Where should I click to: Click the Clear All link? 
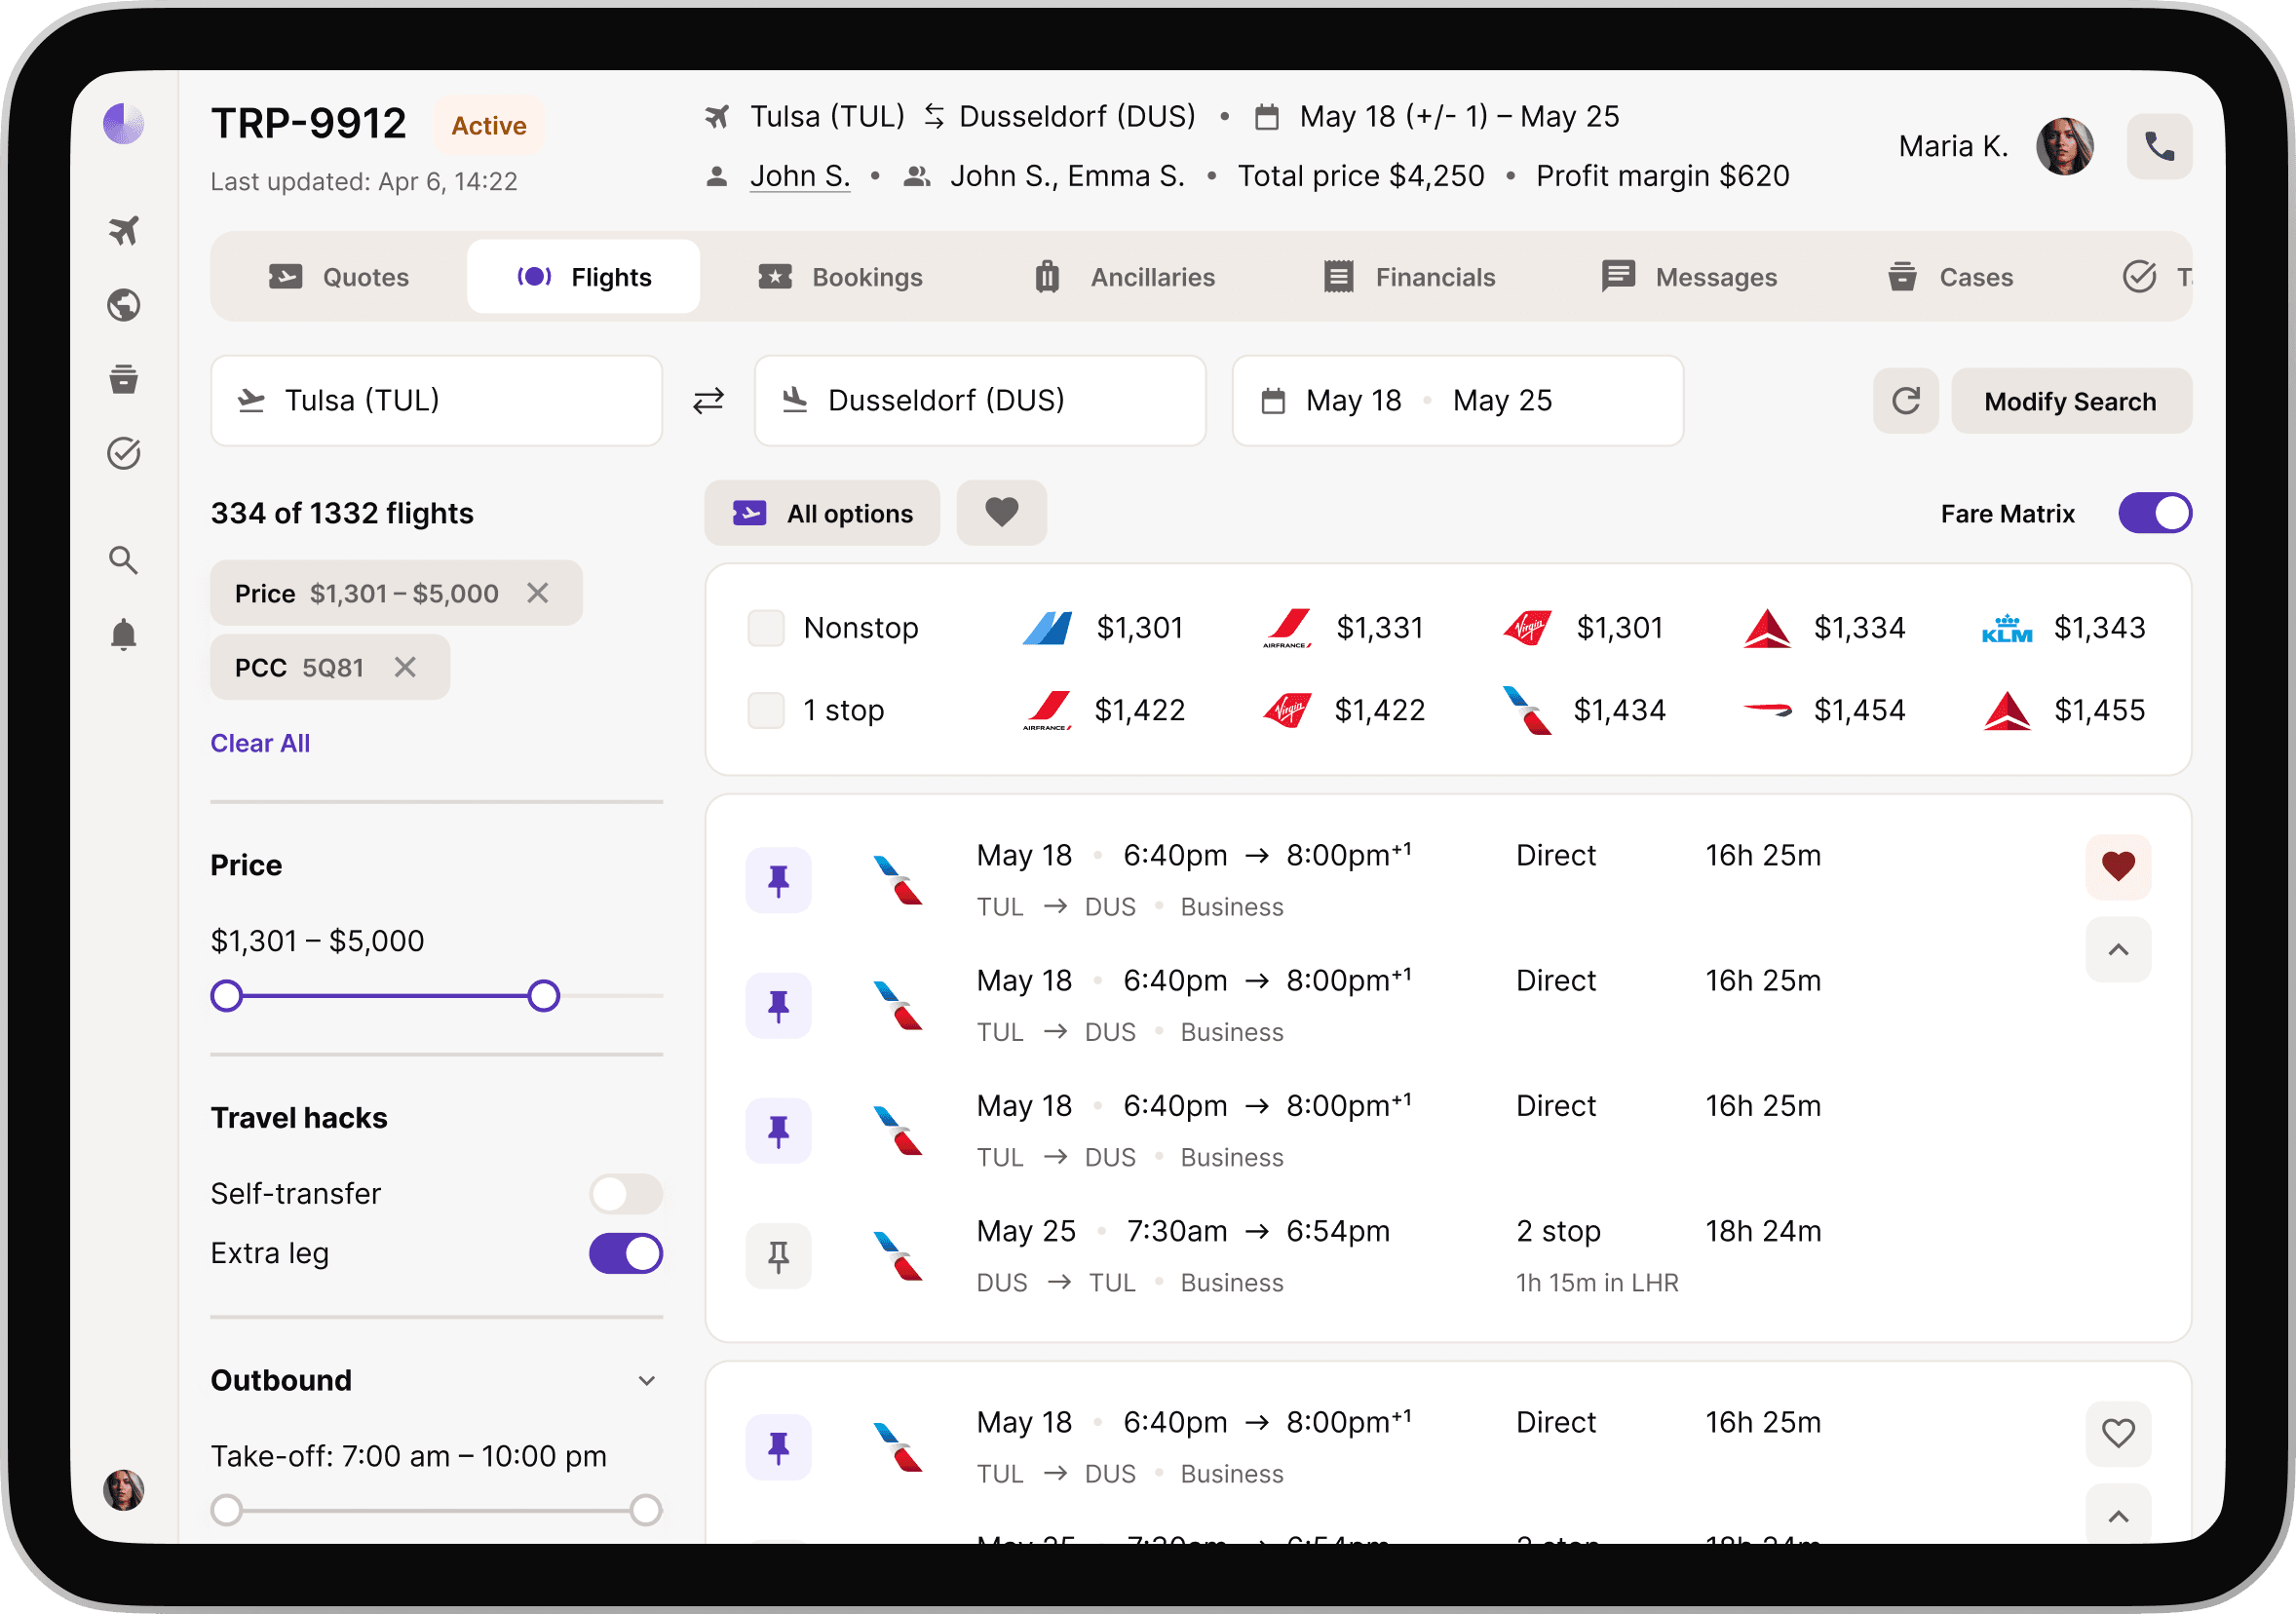pos(260,743)
